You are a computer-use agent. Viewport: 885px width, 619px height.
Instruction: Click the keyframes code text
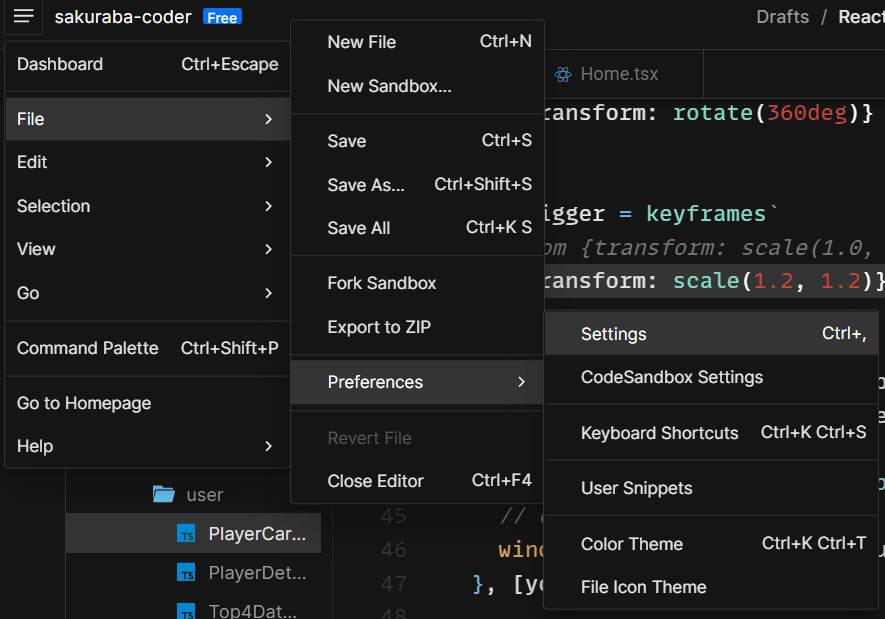click(x=706, y=213)
